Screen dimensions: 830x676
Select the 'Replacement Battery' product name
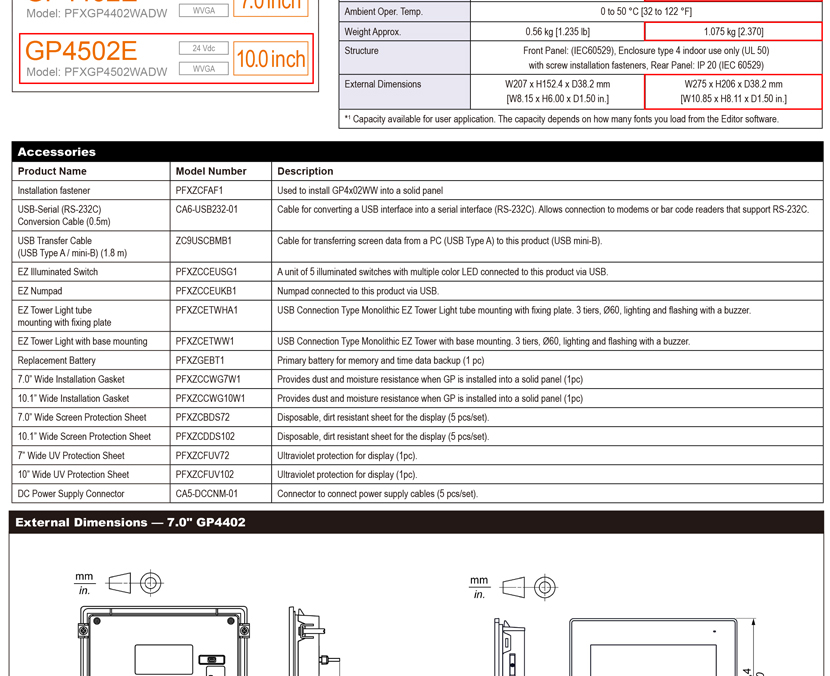point(57,360)
